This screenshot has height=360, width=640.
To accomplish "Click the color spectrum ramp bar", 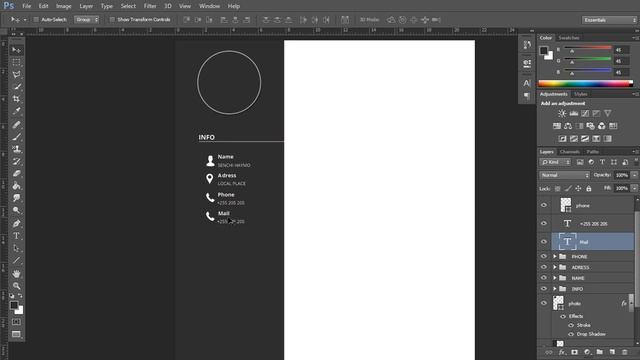I will click(585, 84).
